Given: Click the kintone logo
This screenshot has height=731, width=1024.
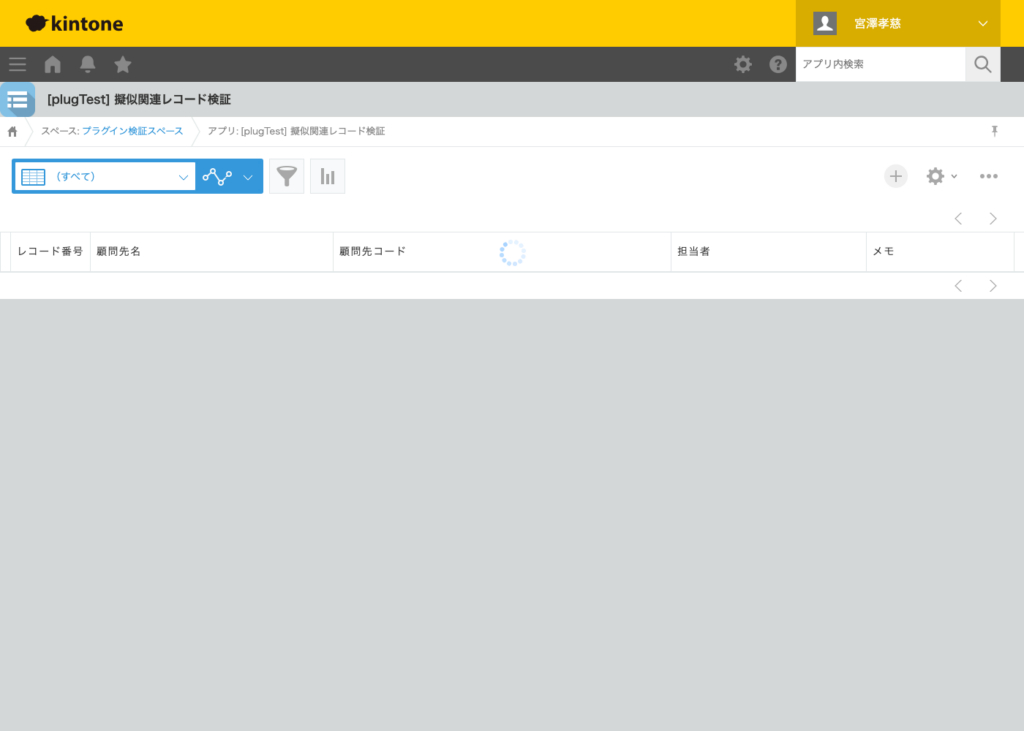Looking at the screenshot, I should coord(74,23).
